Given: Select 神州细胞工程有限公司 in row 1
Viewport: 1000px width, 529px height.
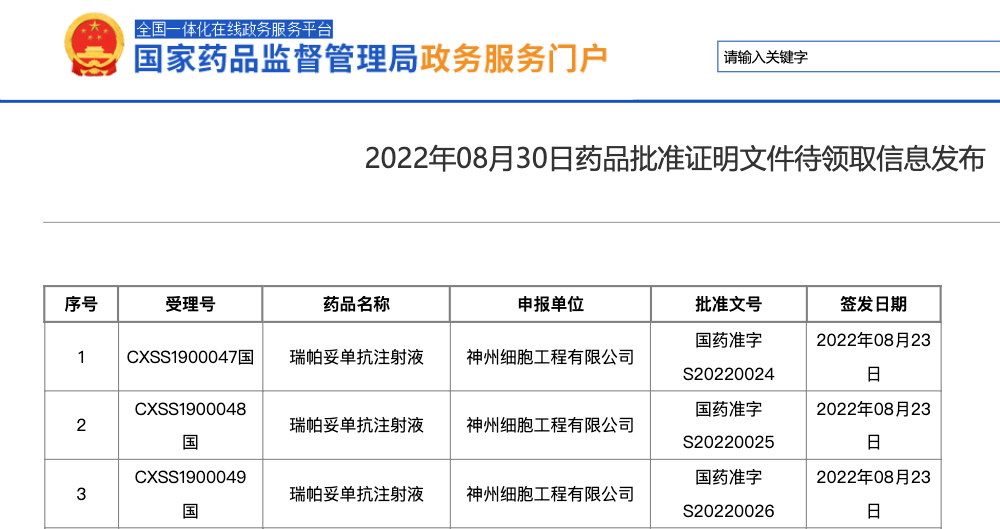Looking at the screenshot, I should tap(550, 357).
